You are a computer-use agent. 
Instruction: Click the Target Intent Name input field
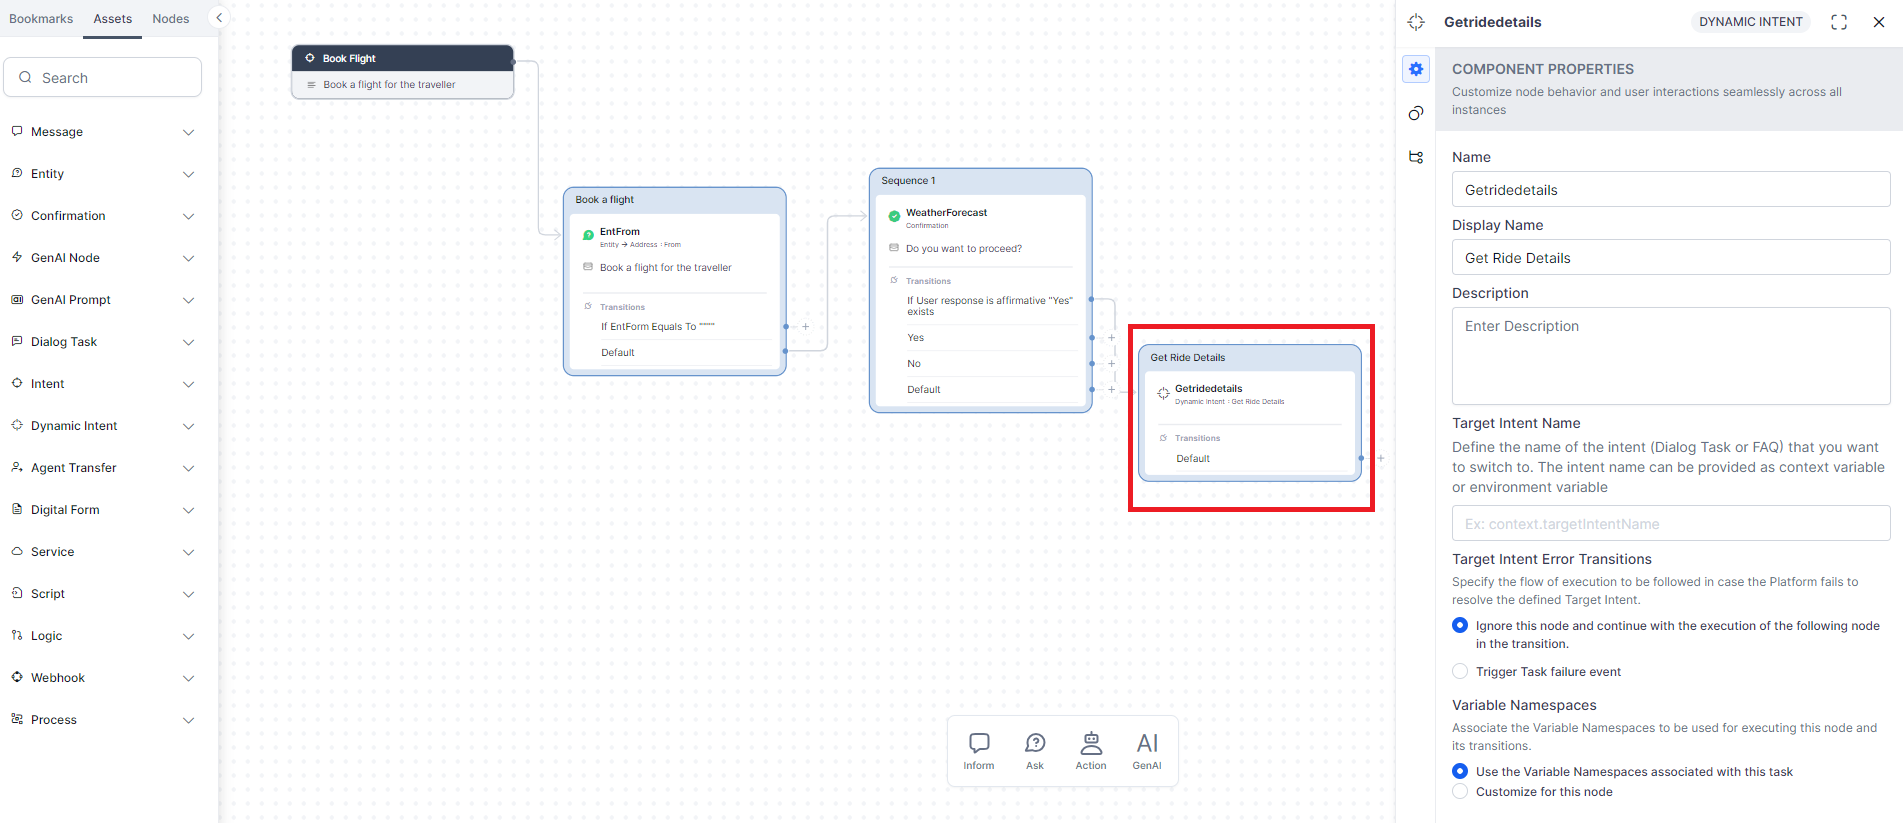point(1670,524)
